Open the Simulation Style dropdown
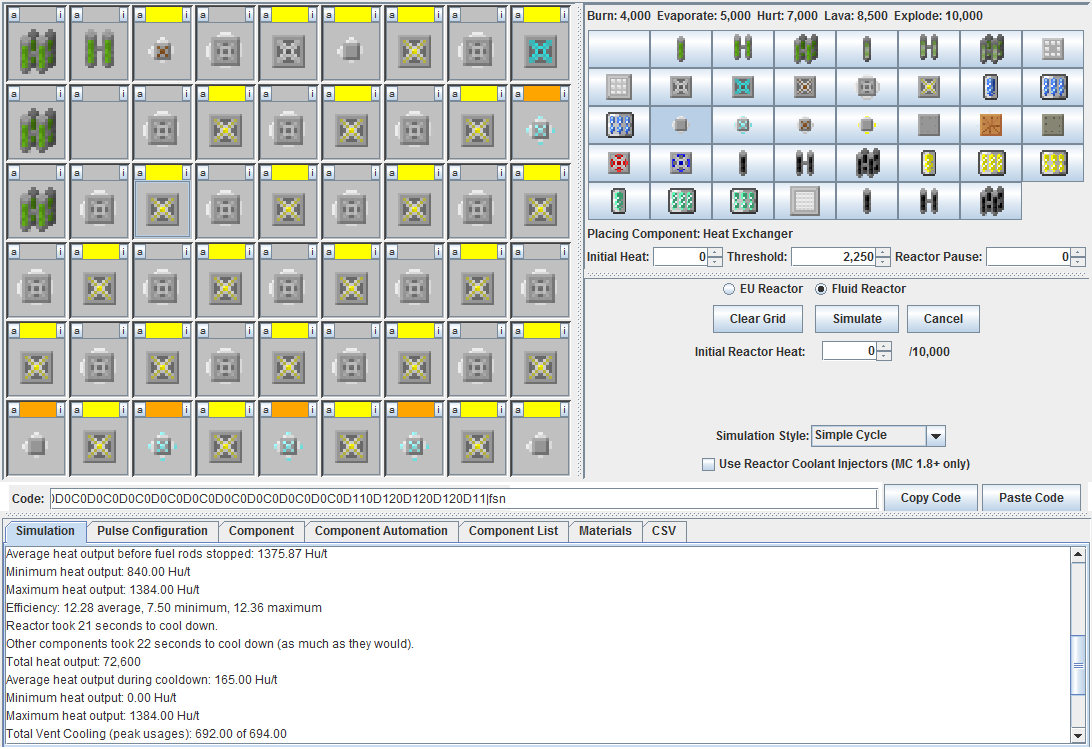The image size is (1092, 749). pos(936,435)
